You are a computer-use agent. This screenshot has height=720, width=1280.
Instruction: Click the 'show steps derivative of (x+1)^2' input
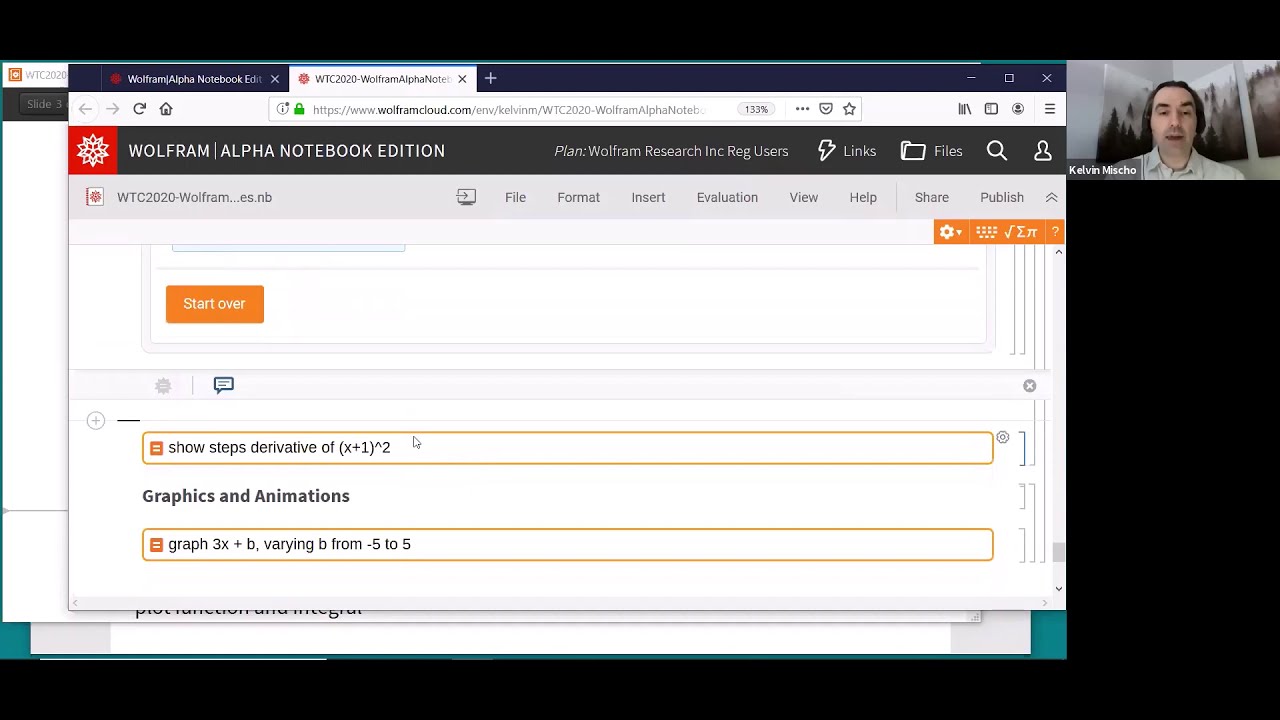click(x=568, y=447)
